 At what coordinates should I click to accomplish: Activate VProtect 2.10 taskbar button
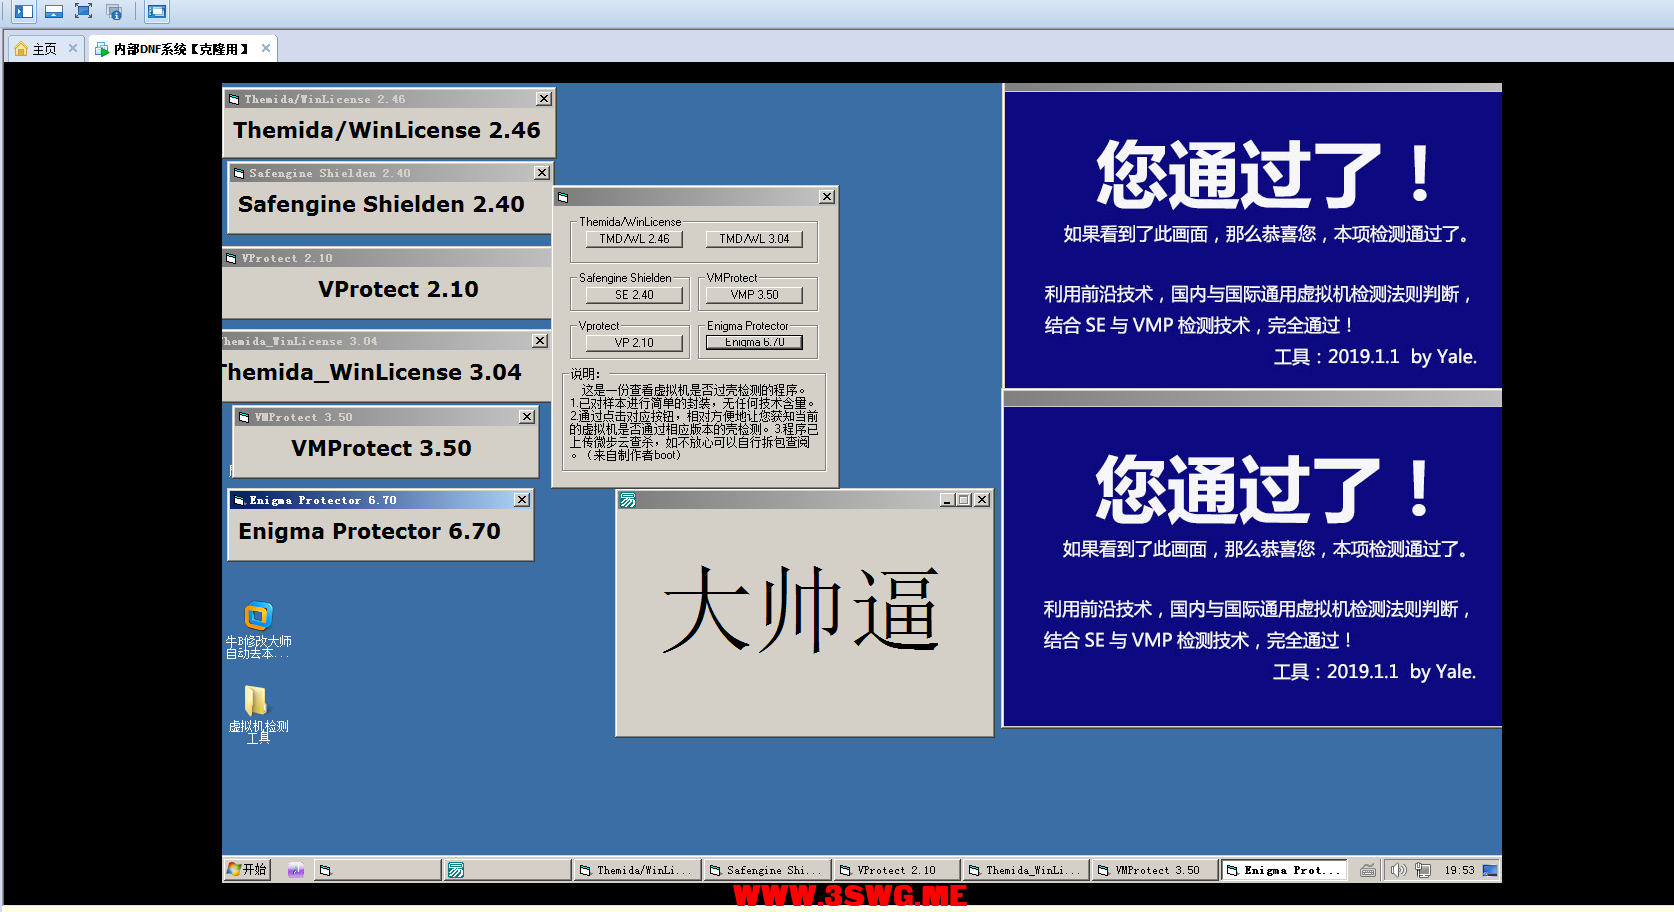896,870
